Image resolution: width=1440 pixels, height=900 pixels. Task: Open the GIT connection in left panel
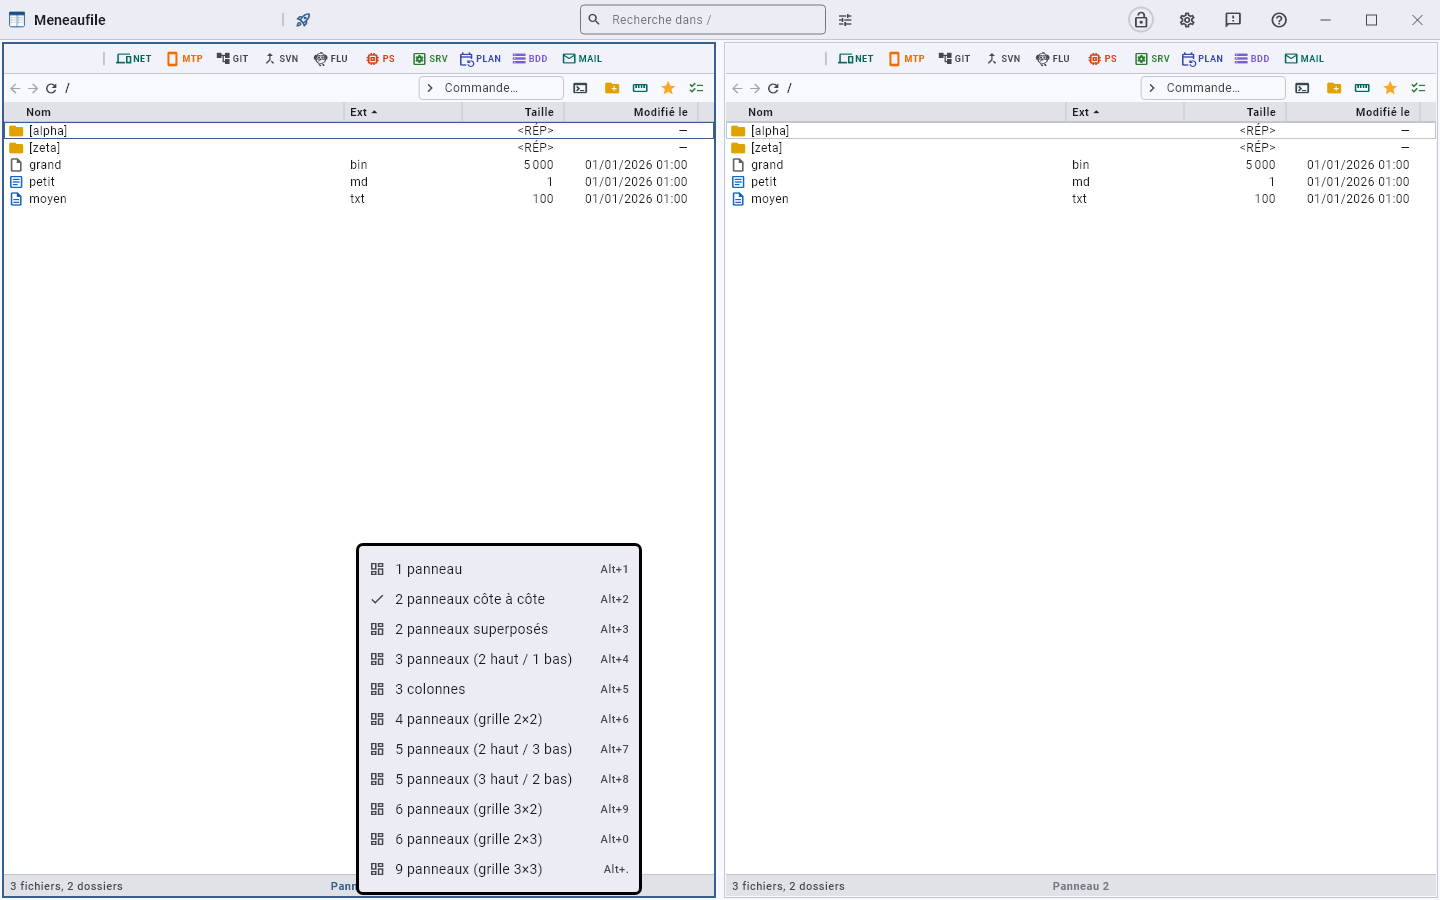click(232, 59)
